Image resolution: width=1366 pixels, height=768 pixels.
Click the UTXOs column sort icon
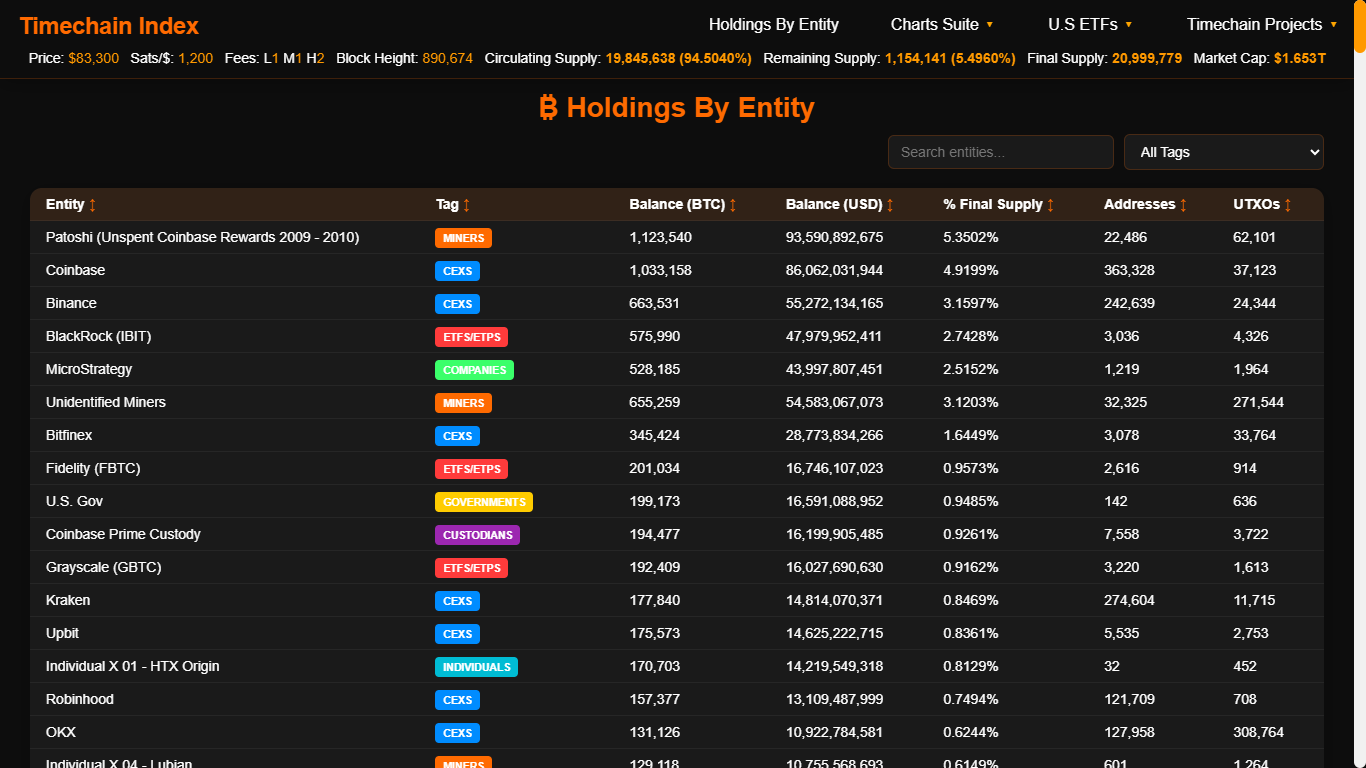pyautogui.click(x=1288, y=205)
